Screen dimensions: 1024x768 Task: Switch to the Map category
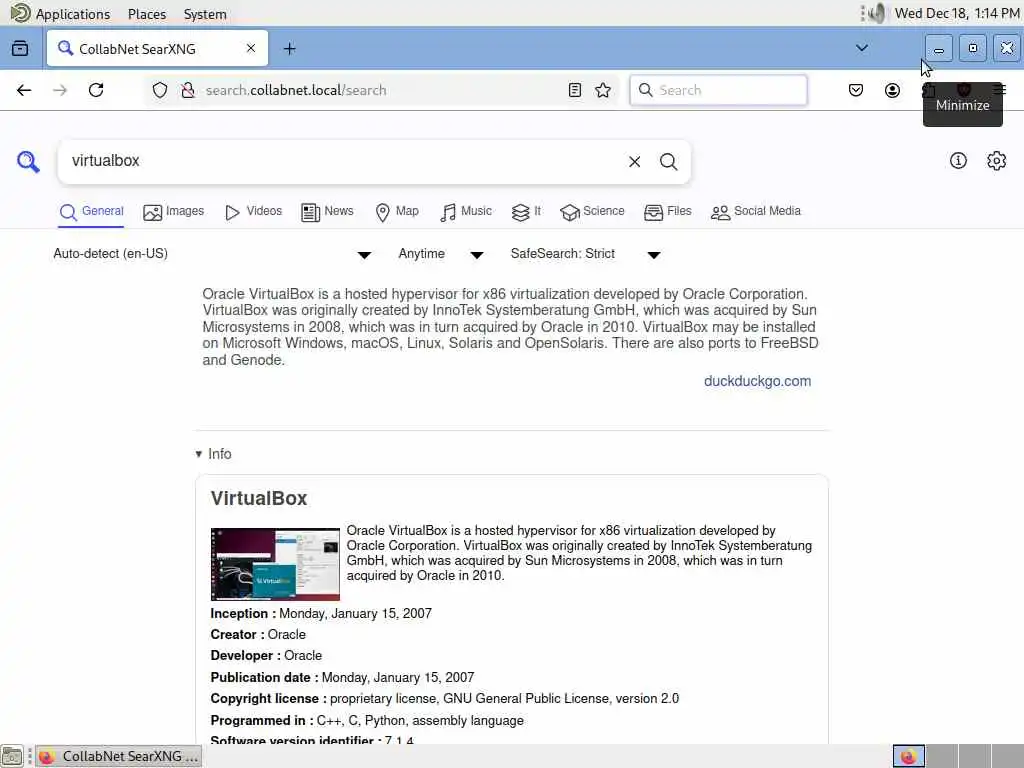397,212
